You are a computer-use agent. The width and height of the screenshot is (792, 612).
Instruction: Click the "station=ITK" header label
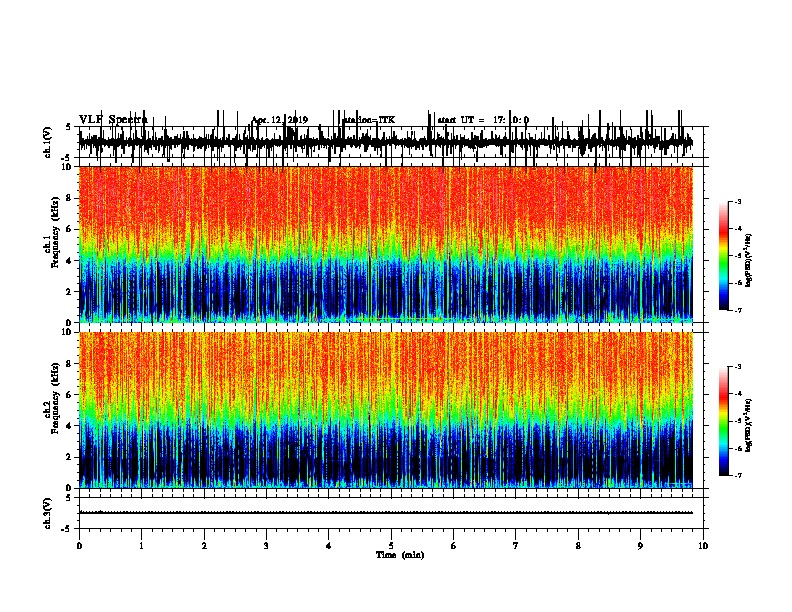[369, 120]
